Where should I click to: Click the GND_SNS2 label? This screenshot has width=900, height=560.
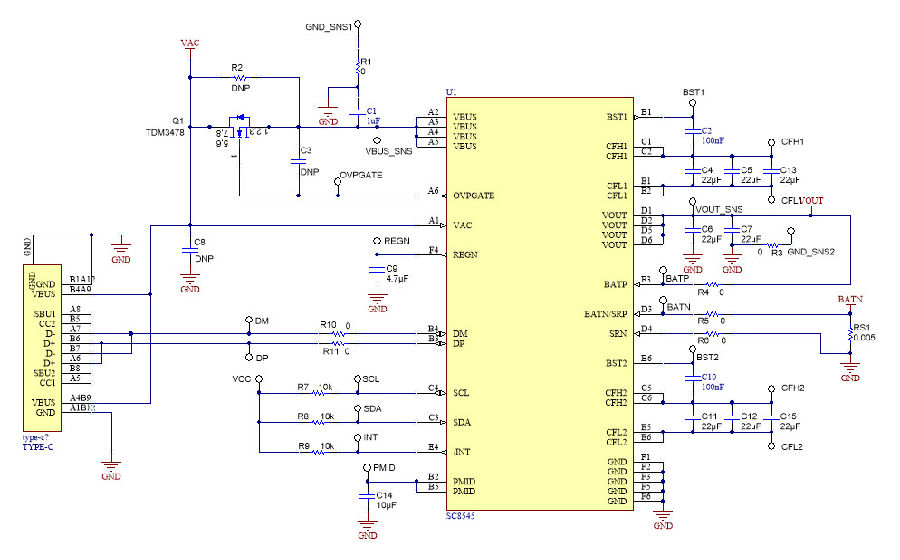pos(811,252)
